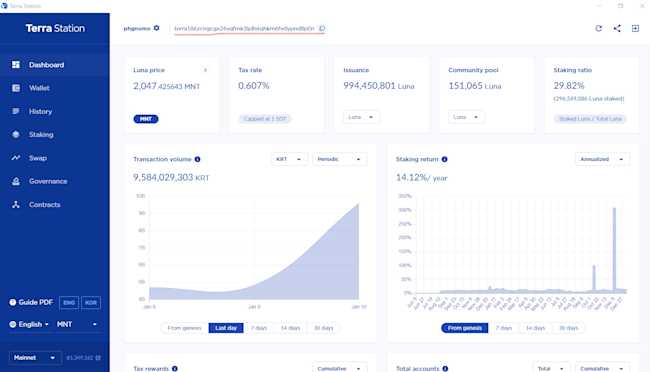
Task: Click the MNT badge on Luna price
Action: [x=146, y=119]
